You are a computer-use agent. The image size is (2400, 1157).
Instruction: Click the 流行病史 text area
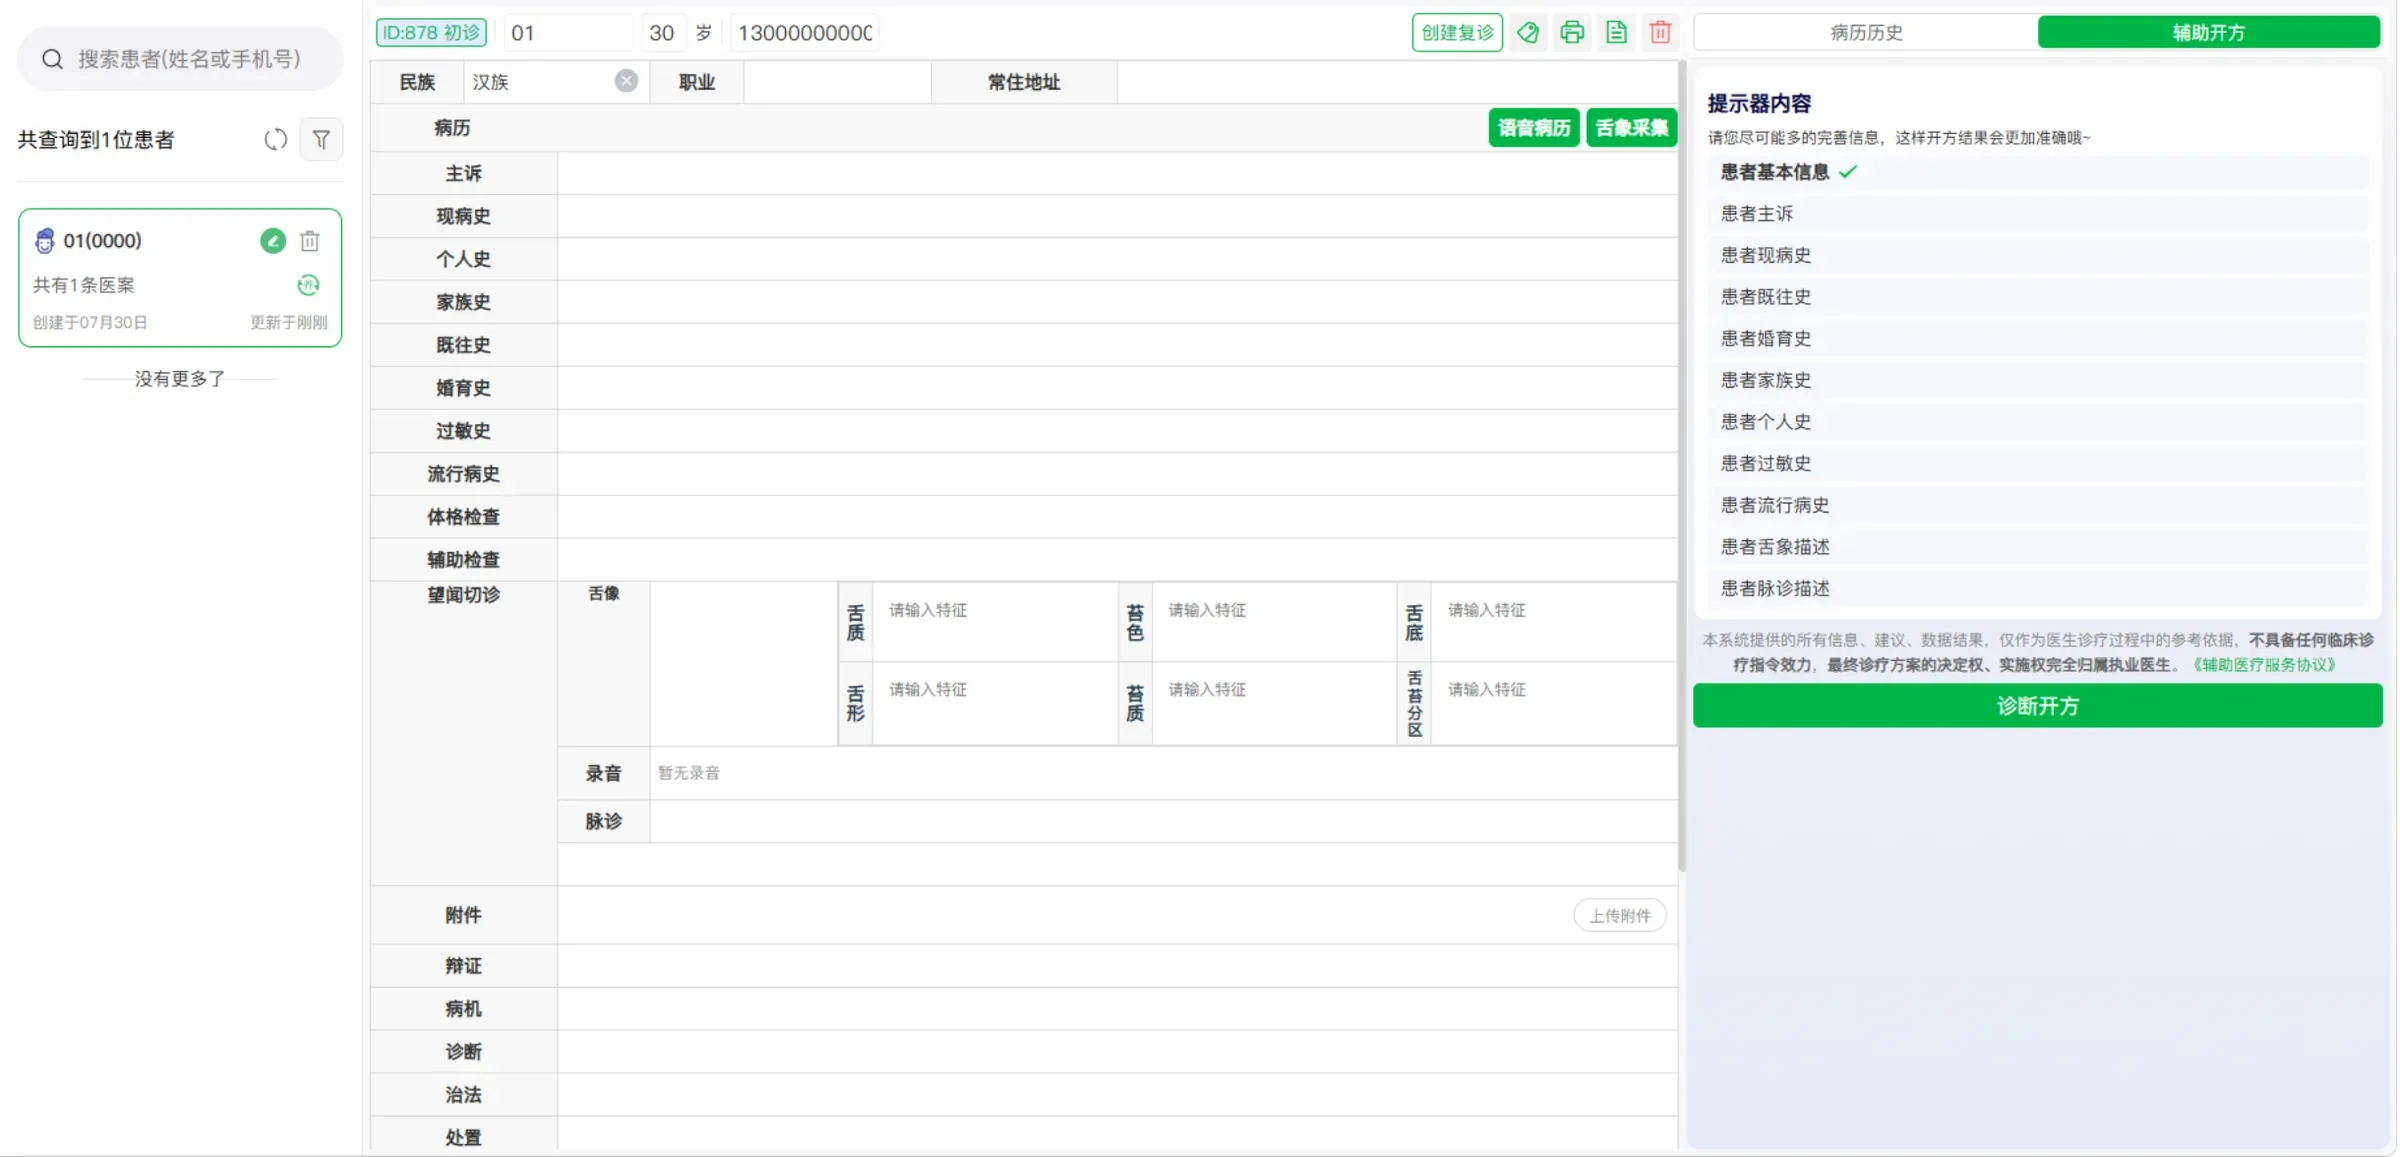coord(1117,474)
